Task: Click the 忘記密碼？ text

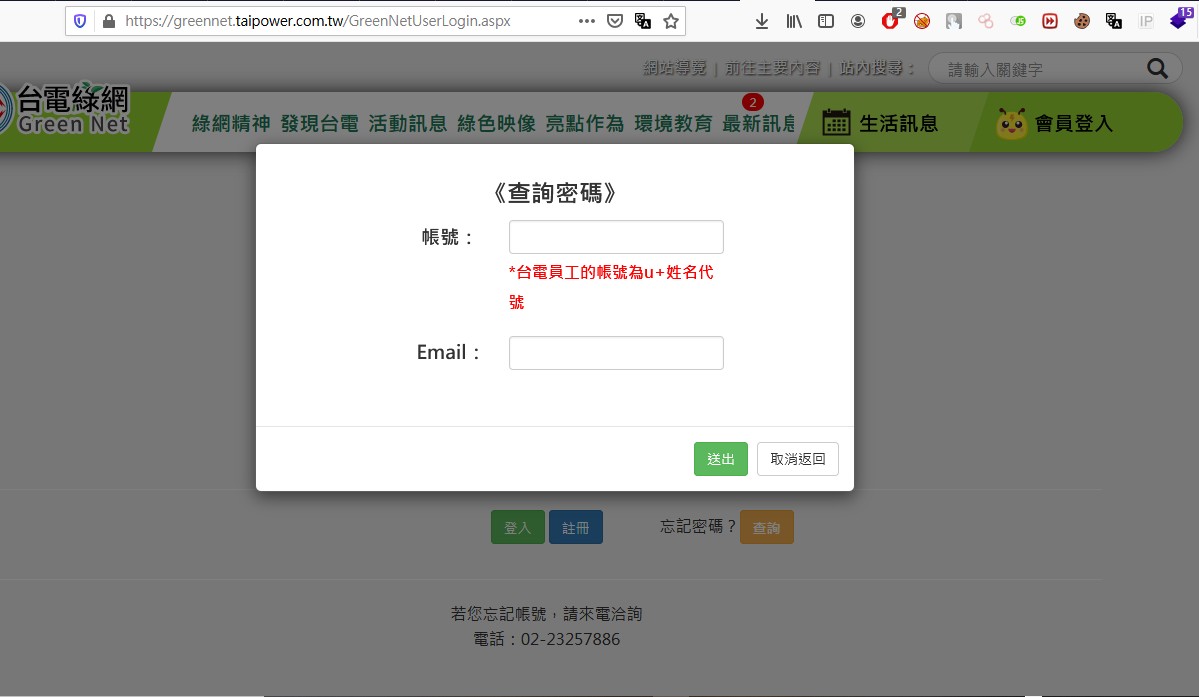Action: pyautogui.click(x=698, y=527)
